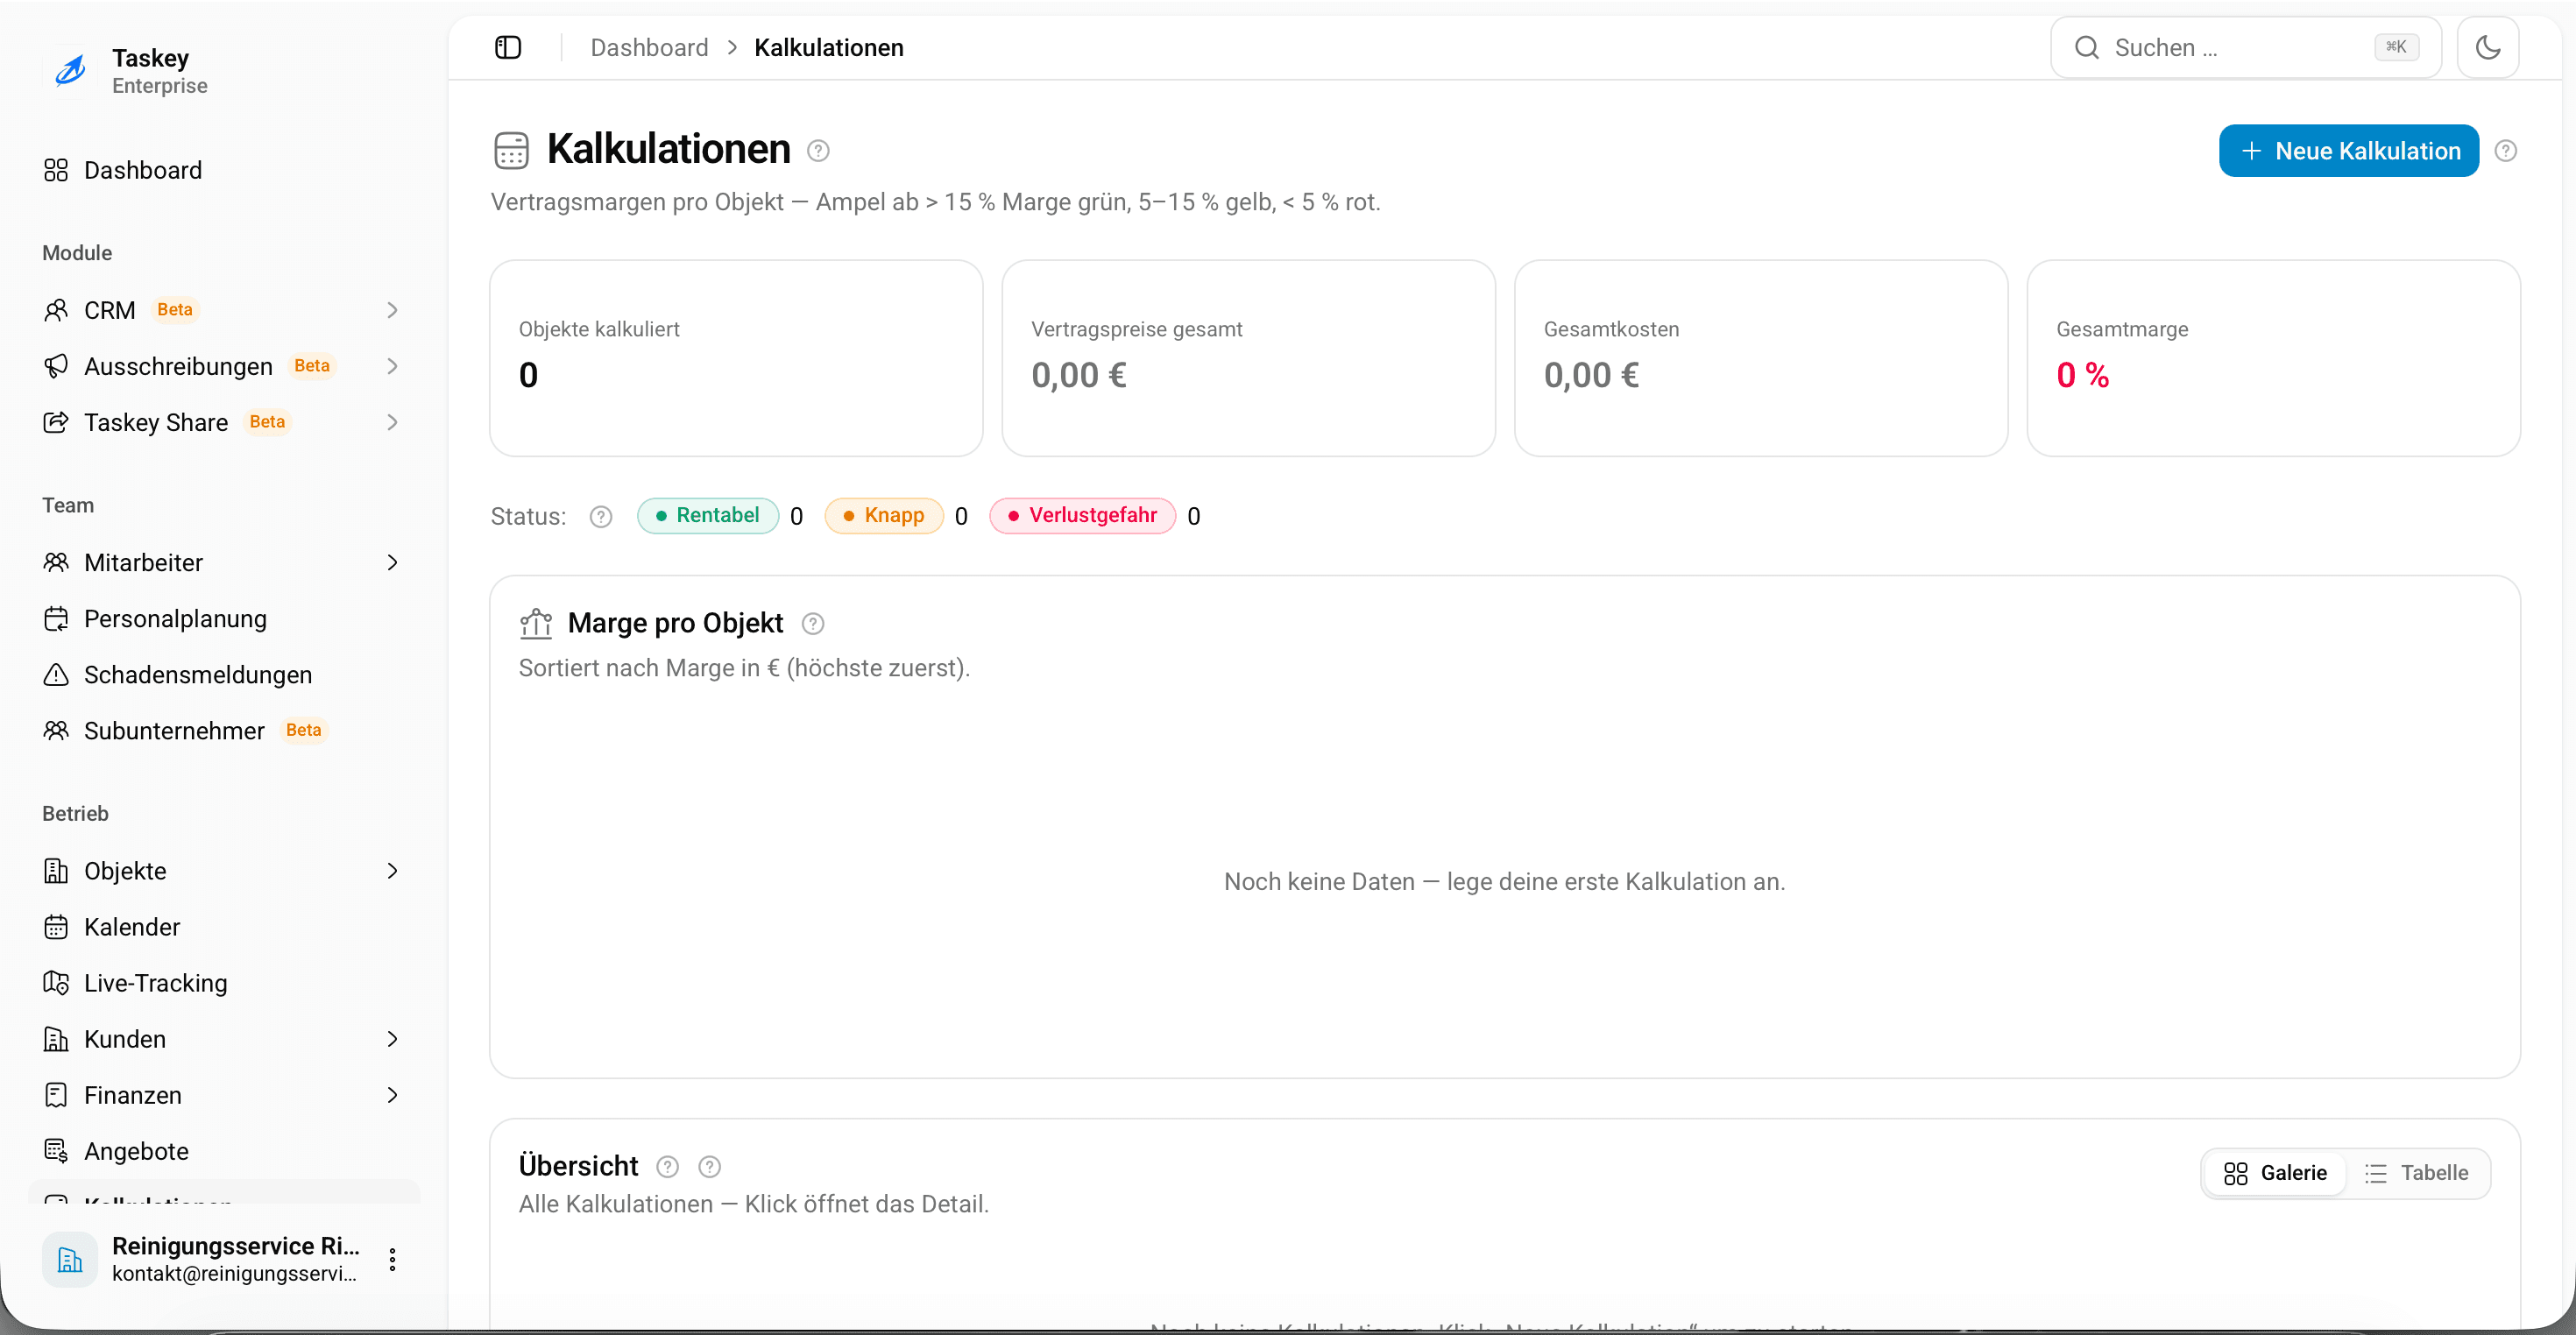
Task: Focus the Suchen search field
Action: tap(2246, 47)
